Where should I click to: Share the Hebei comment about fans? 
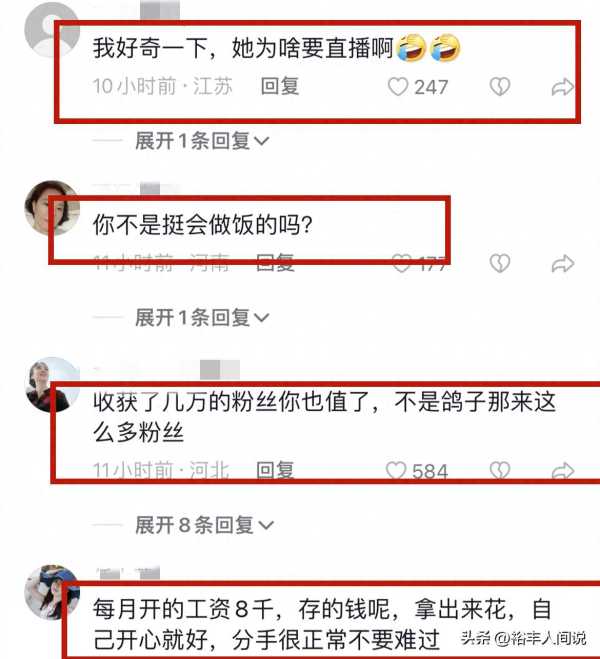coord(563,471)
